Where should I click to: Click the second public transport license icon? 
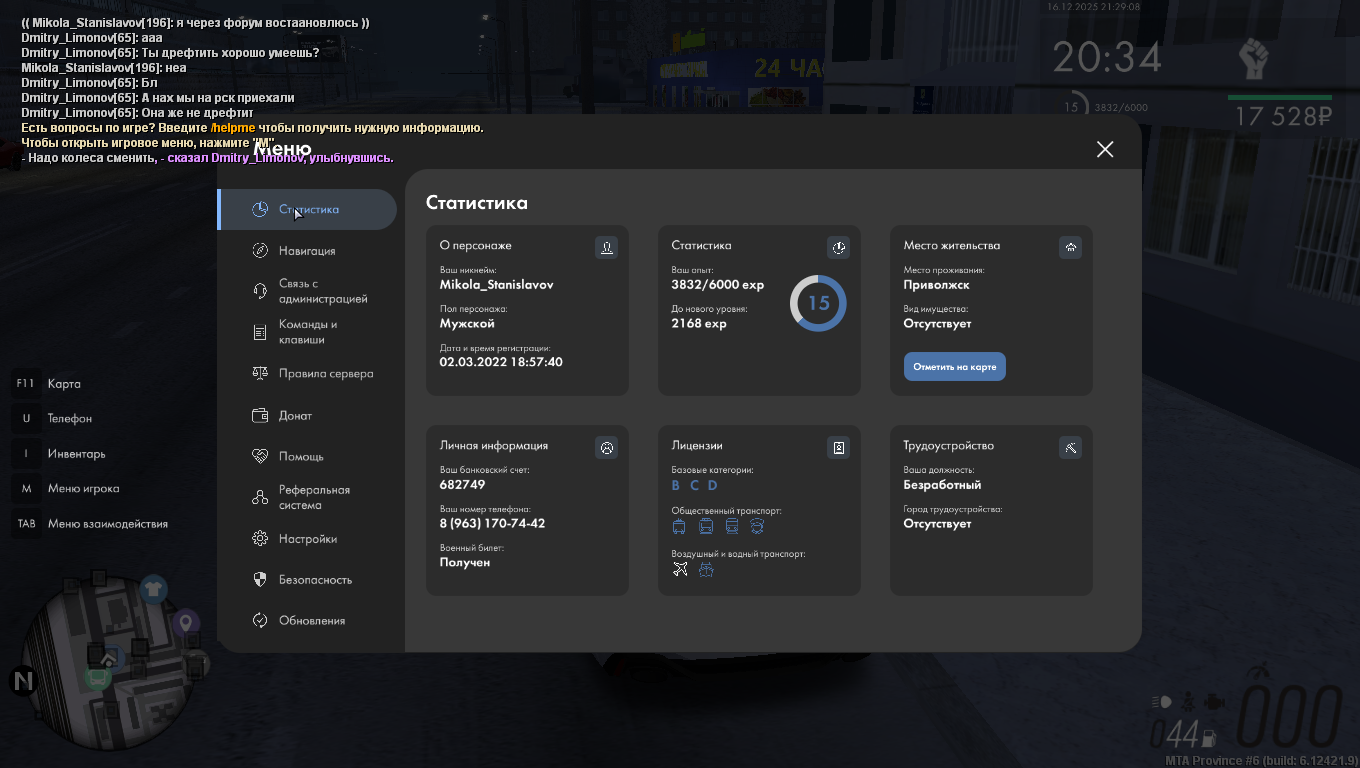(x=706, y=526)
